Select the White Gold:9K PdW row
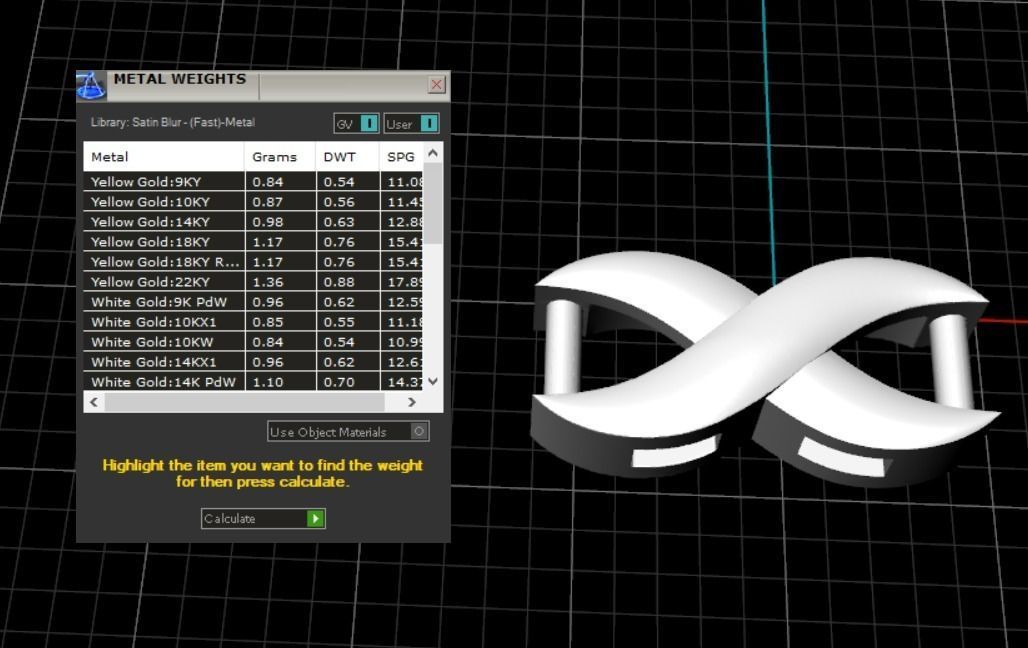The width and height of the screenshot is (1028, 648). 254,302
